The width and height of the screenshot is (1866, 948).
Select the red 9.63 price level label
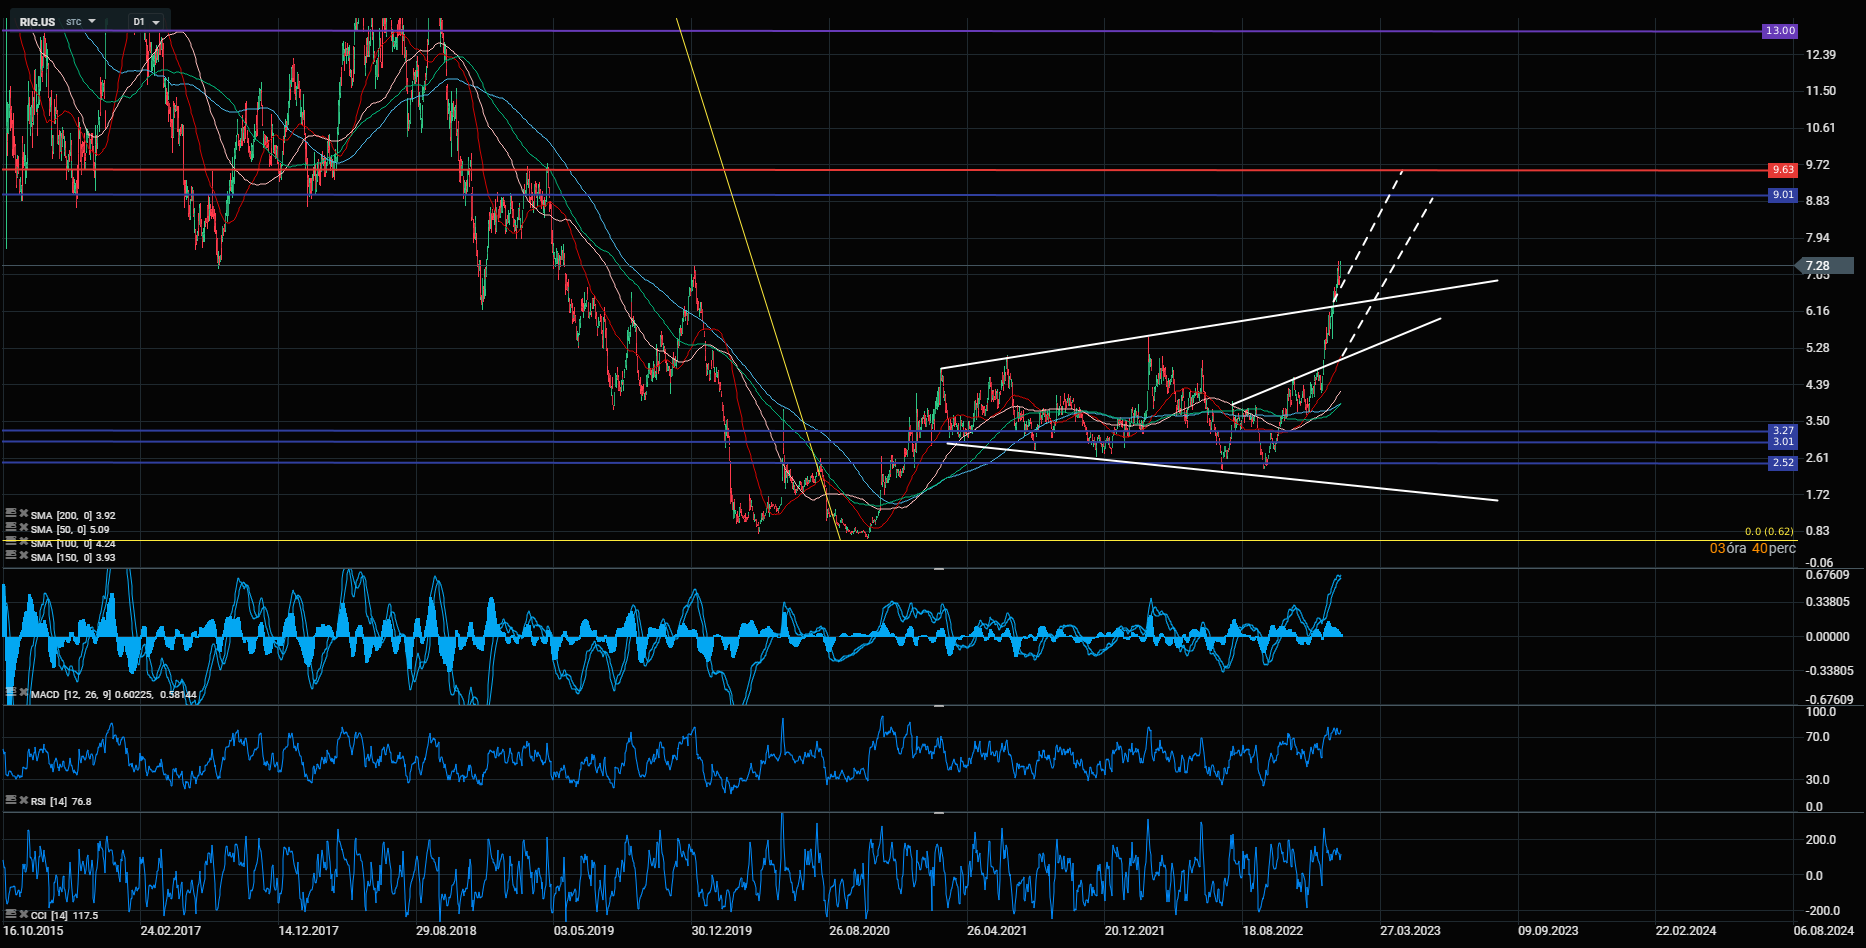click(x=1782, y=170)
